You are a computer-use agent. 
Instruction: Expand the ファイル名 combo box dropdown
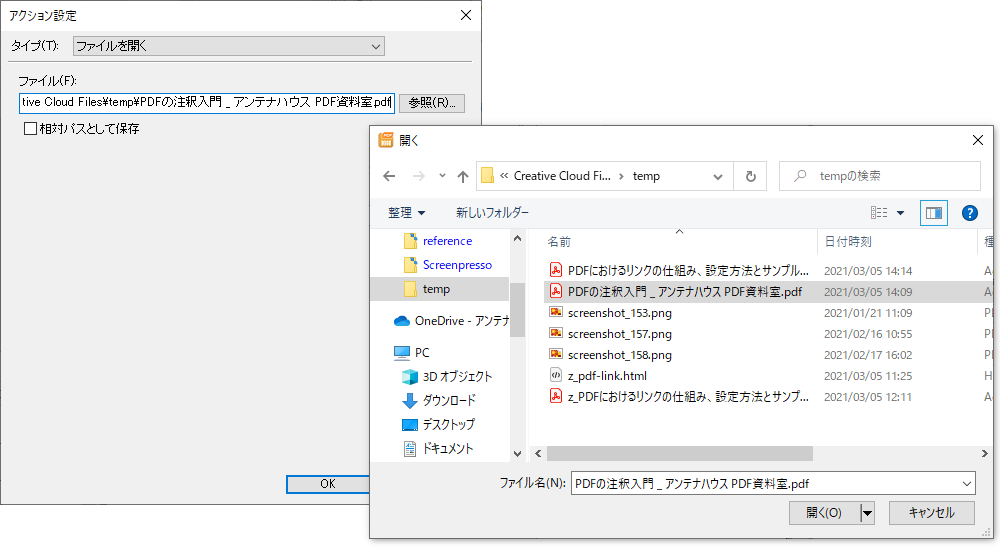[x=965, y=483]
